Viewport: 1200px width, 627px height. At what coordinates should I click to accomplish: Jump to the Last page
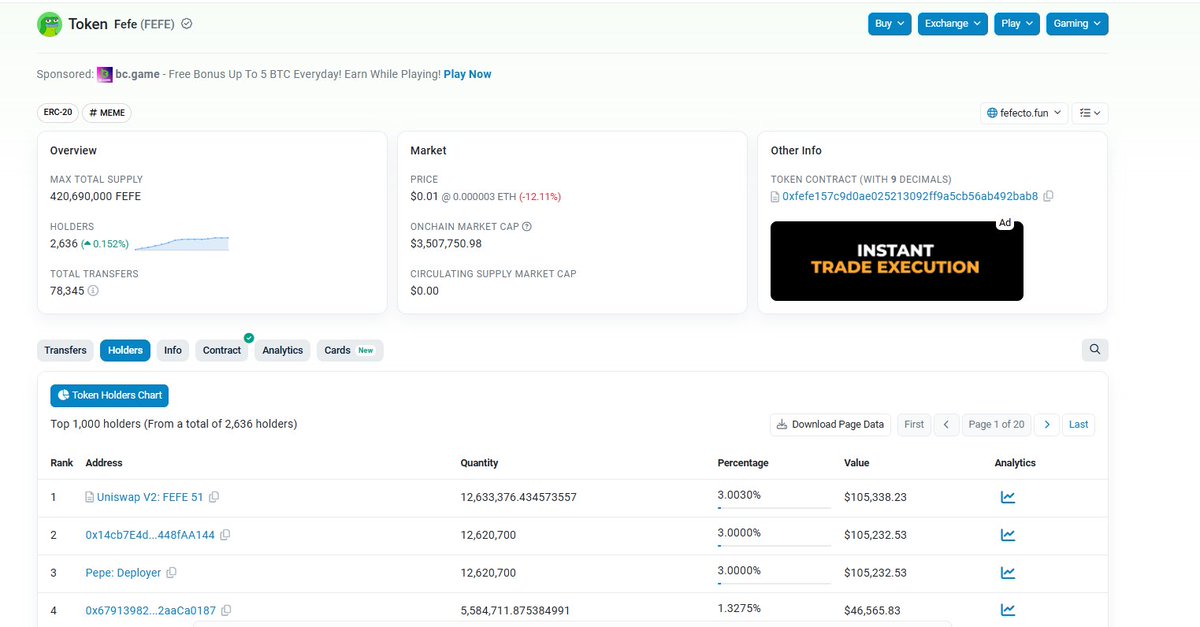coord(1078,424)
